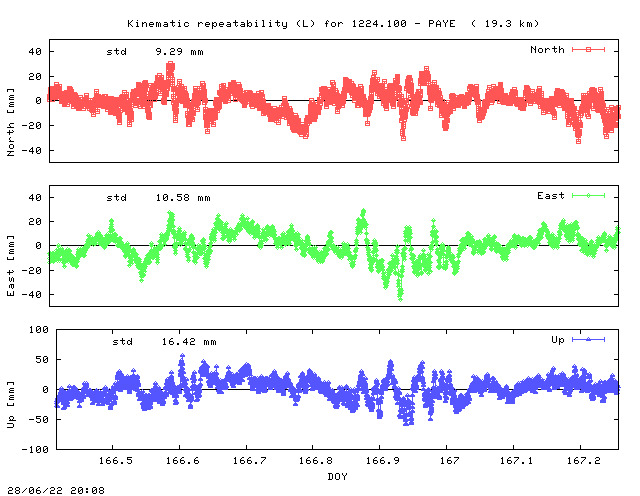The width and height of the screenshot is (640, 496).
Task: Click the '-50' tick on Up axis
Action: tap(39, 420)
